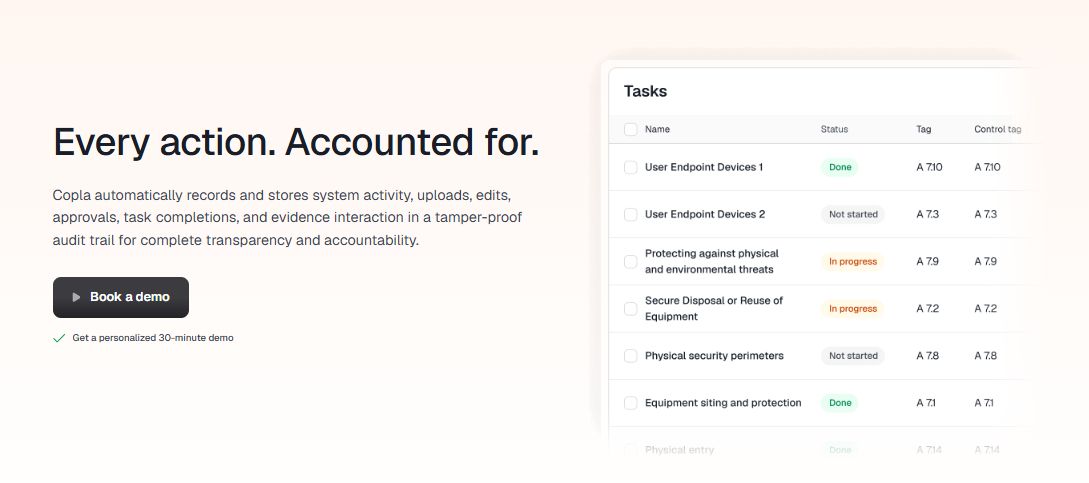Image resolution: width=1089 pixels, height=483 pixels.
Task: Click In progress badge on Secure Disposal row
Action: (x=852, y=309)
